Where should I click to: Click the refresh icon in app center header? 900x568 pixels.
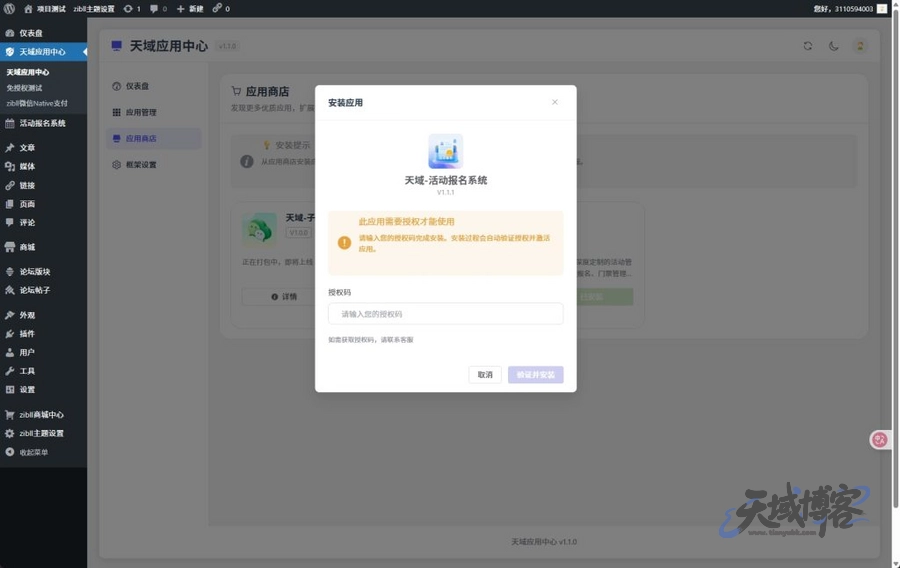click(808, 46)
